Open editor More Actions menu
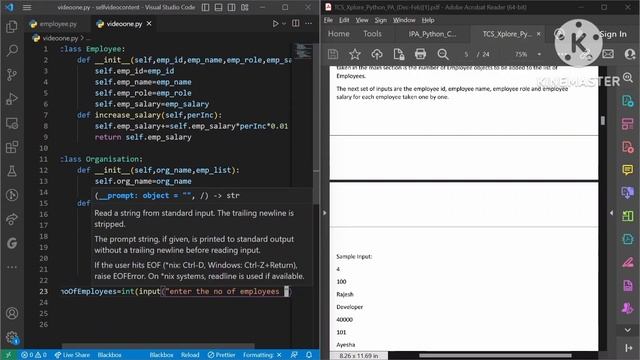 309,24
